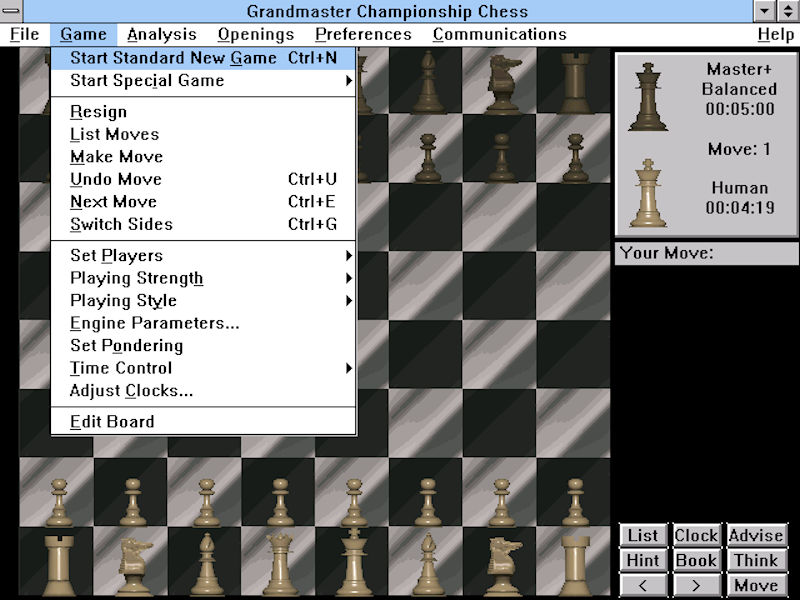Open Adjust Clocks dialog
This screenshot has width=800, height=600.
[x=203, y=390]
